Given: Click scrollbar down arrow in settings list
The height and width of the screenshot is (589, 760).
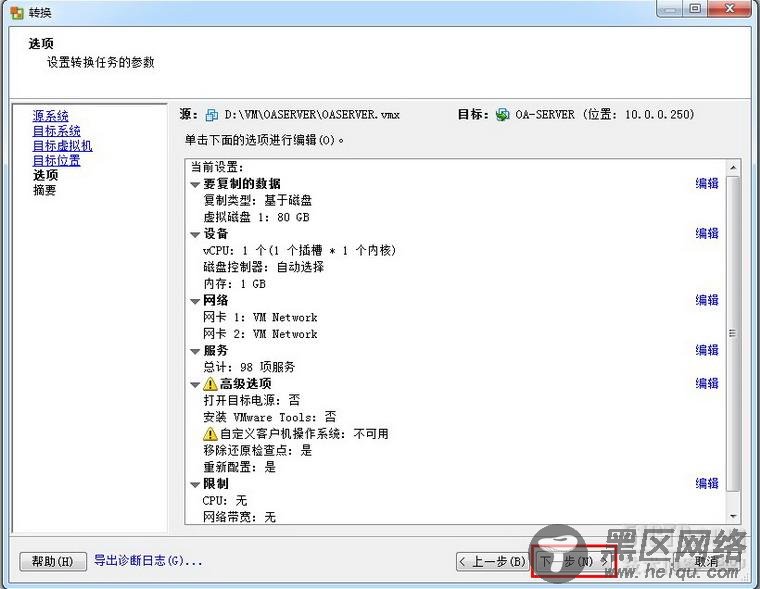Looking at the screenshot, I should 733,516.
